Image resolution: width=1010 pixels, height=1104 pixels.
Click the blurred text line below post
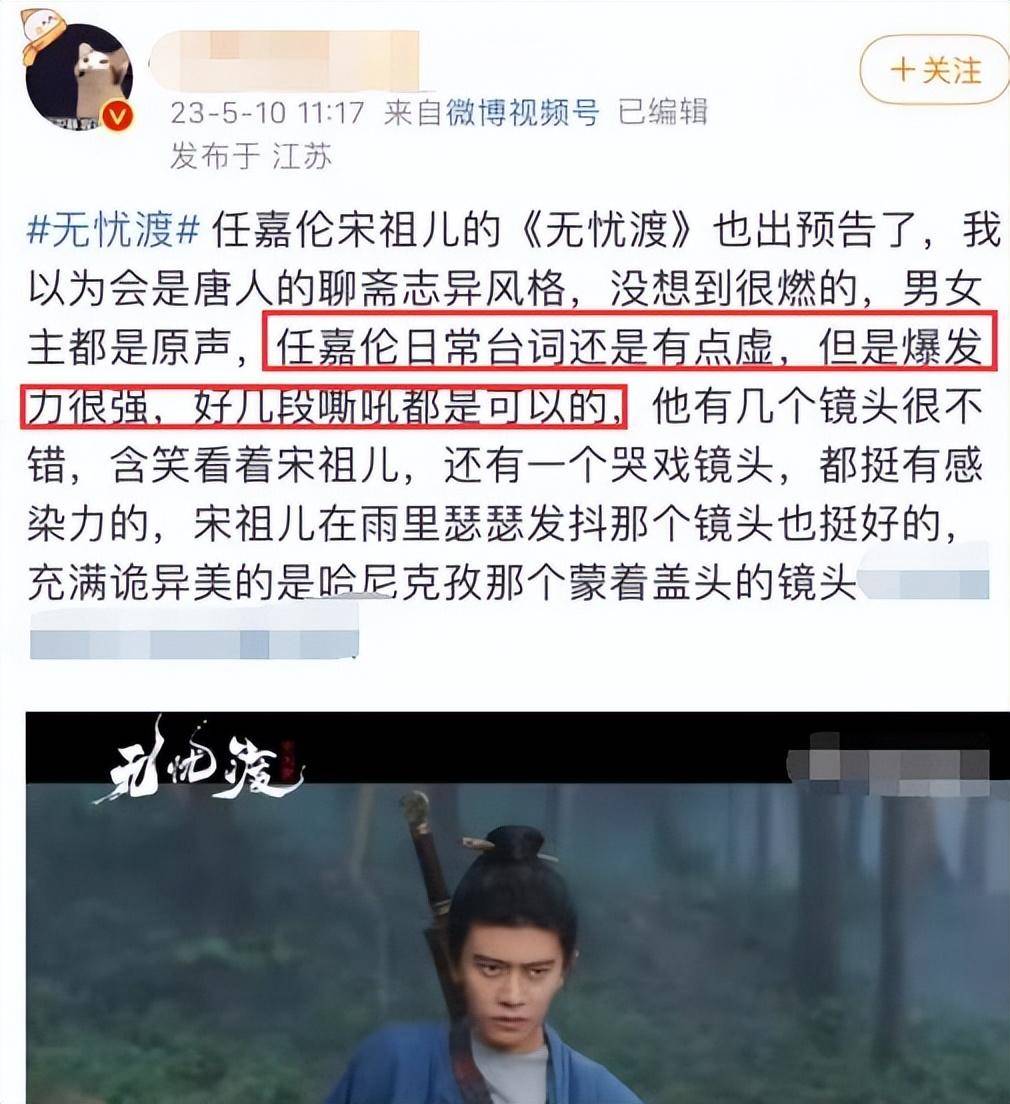tap(194, 635)
